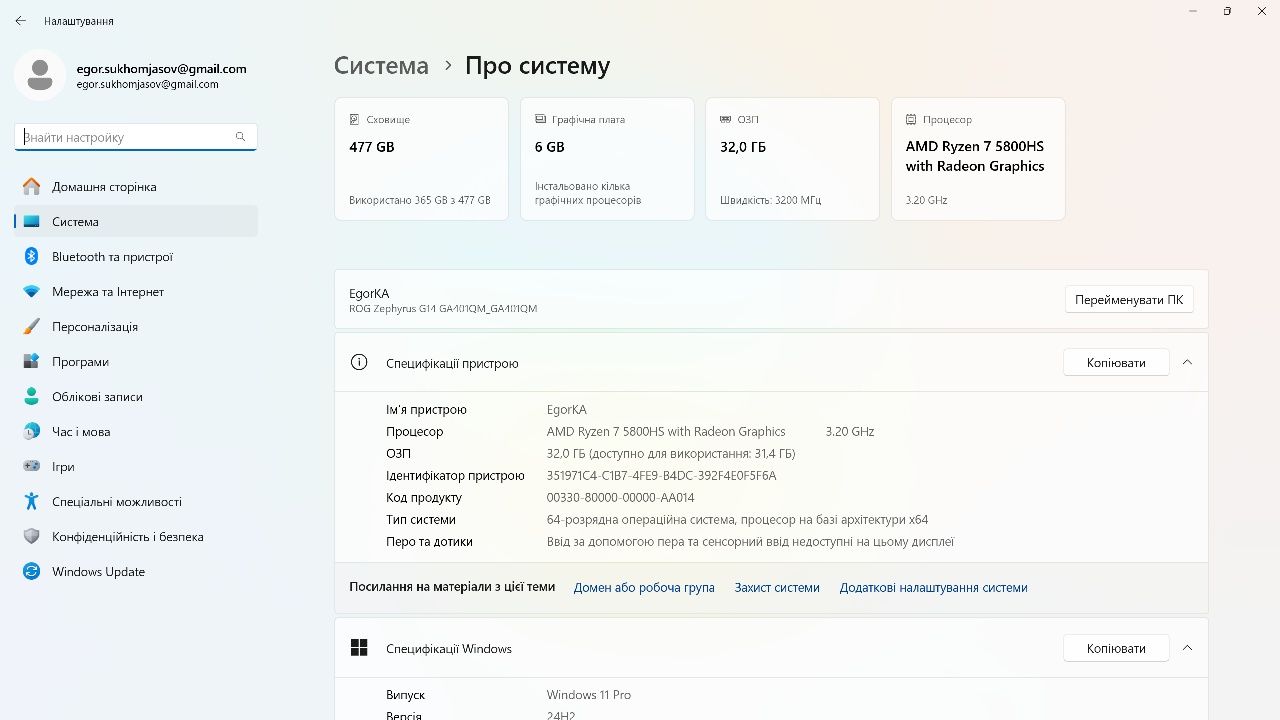Open Облікові записи settings

pyautogui.click(x=136, y=397)
